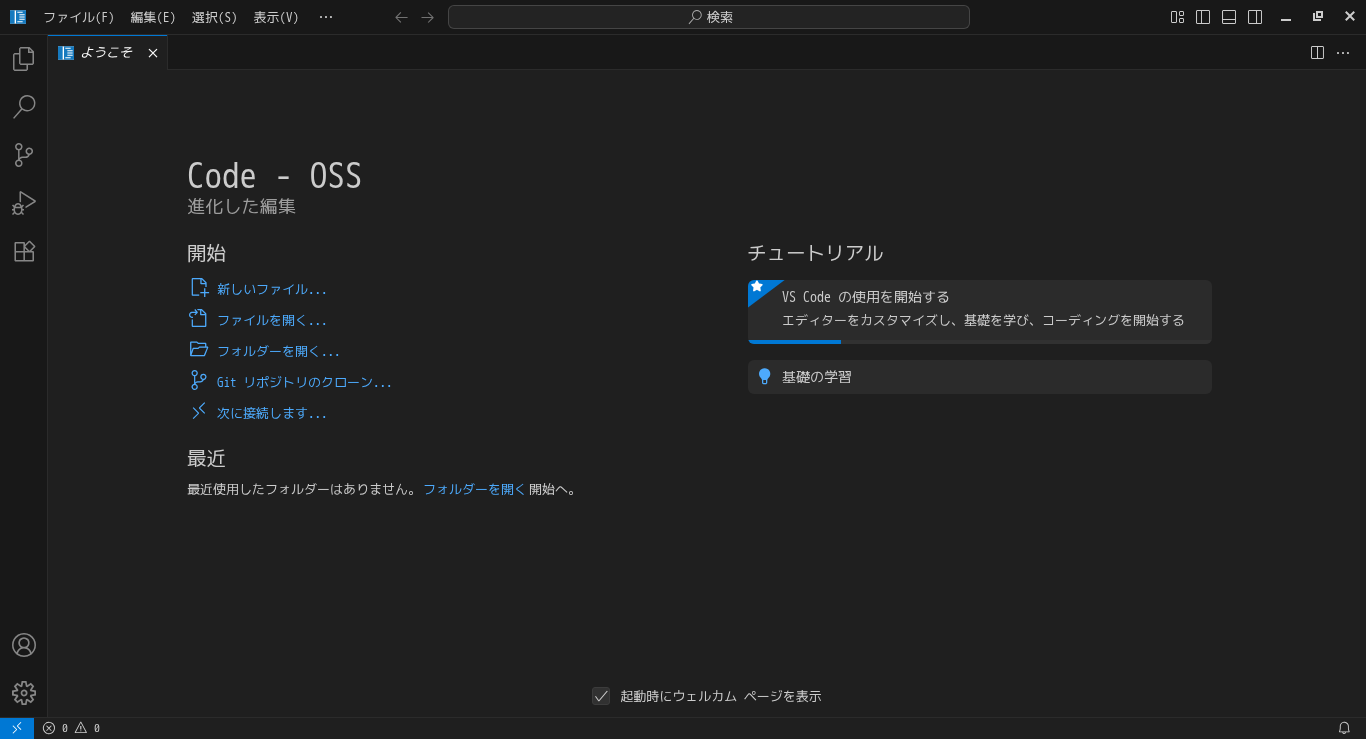Viewport: 1366px width, 739px height.
Task: Open the 表示(V) menu
Action: click(x=276, y=17)
